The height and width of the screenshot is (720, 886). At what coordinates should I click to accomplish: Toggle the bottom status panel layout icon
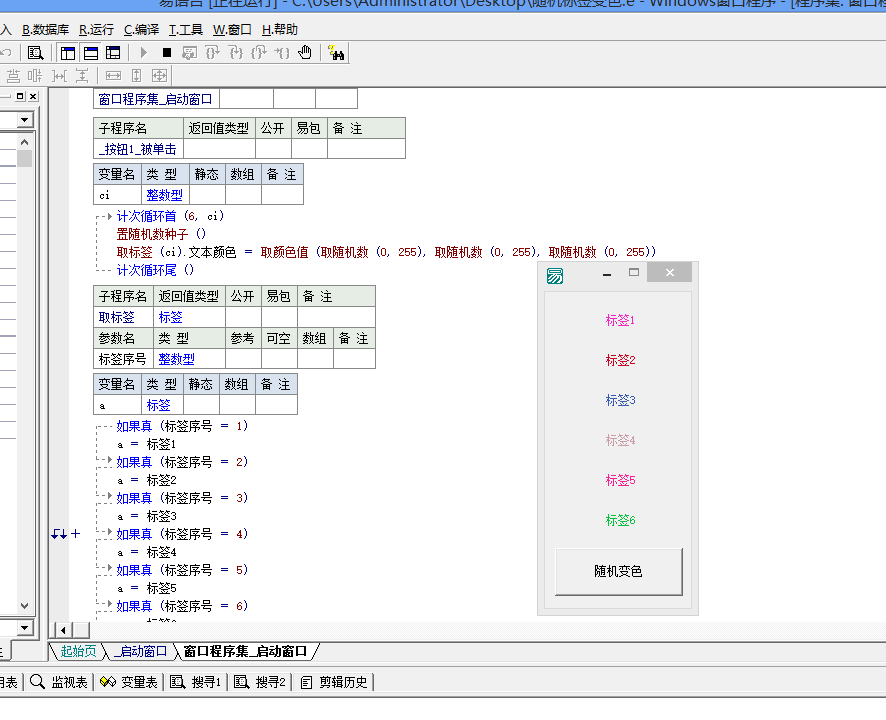click(90, 53)
